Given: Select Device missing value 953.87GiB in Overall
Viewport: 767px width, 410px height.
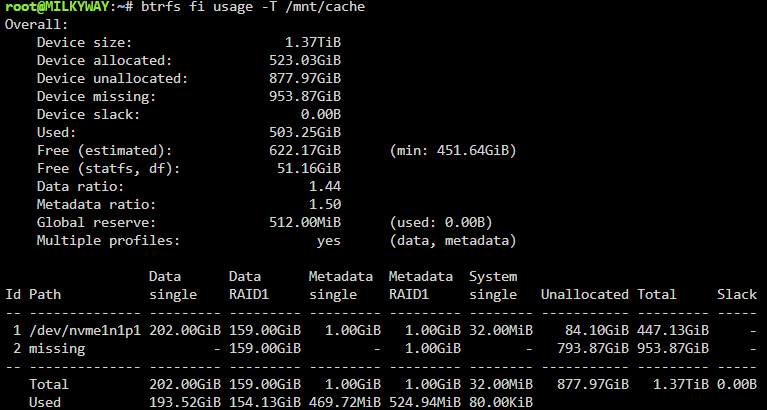Looking at the screenshot, I should pyautogui.click(x=305, y=96).
